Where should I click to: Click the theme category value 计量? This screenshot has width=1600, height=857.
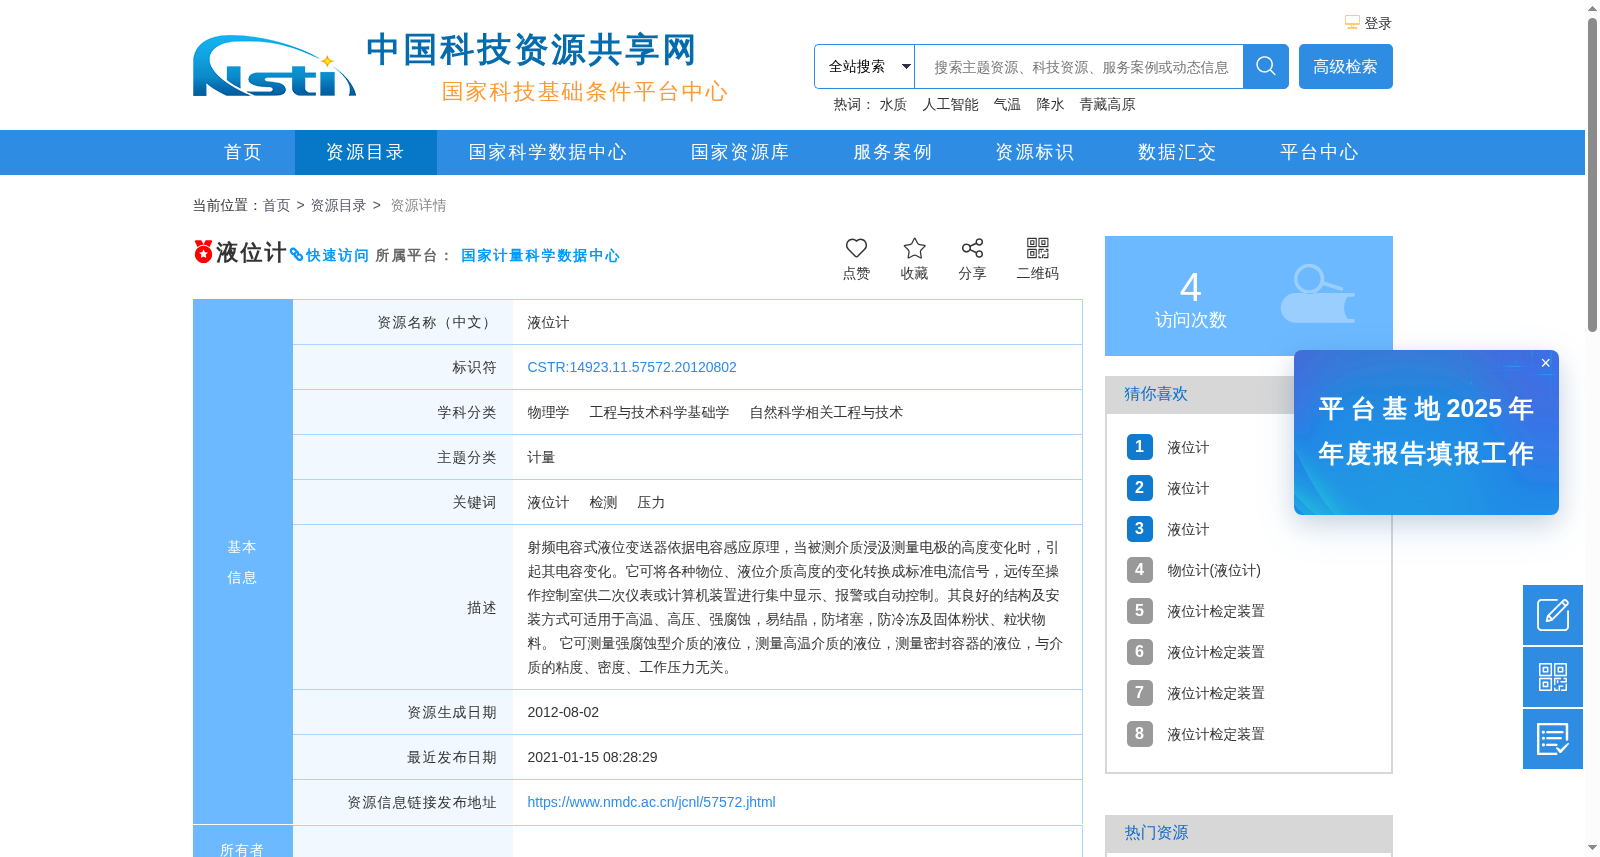541,457
